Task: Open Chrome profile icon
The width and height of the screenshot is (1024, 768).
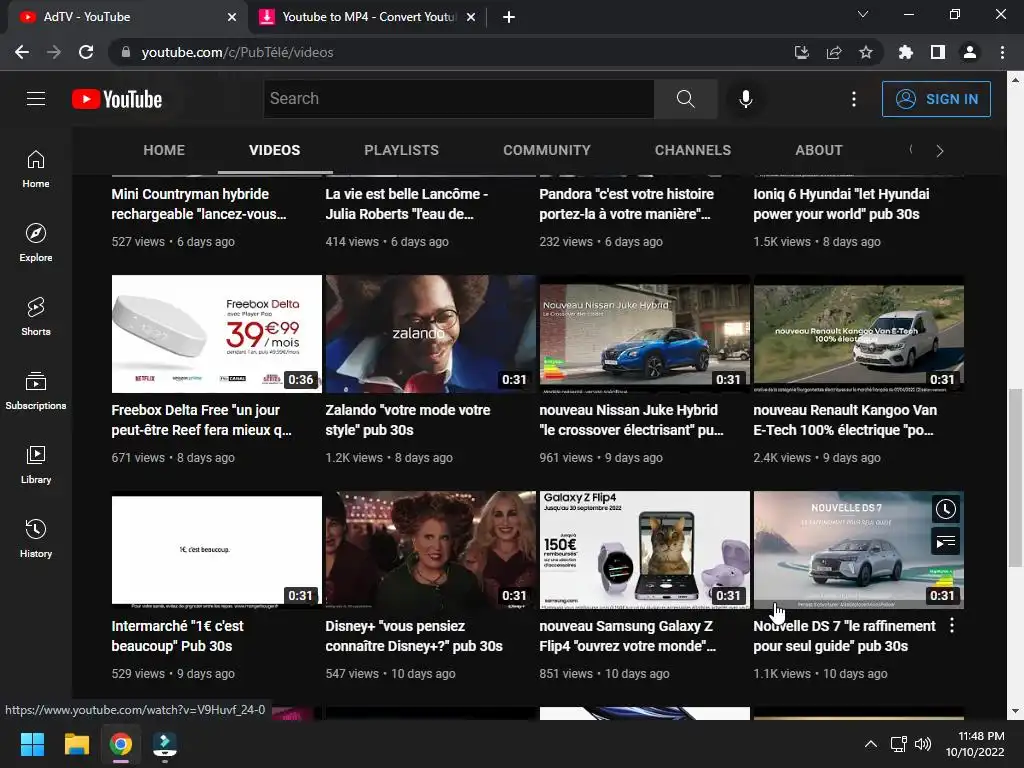Action: tap(970, 52)
